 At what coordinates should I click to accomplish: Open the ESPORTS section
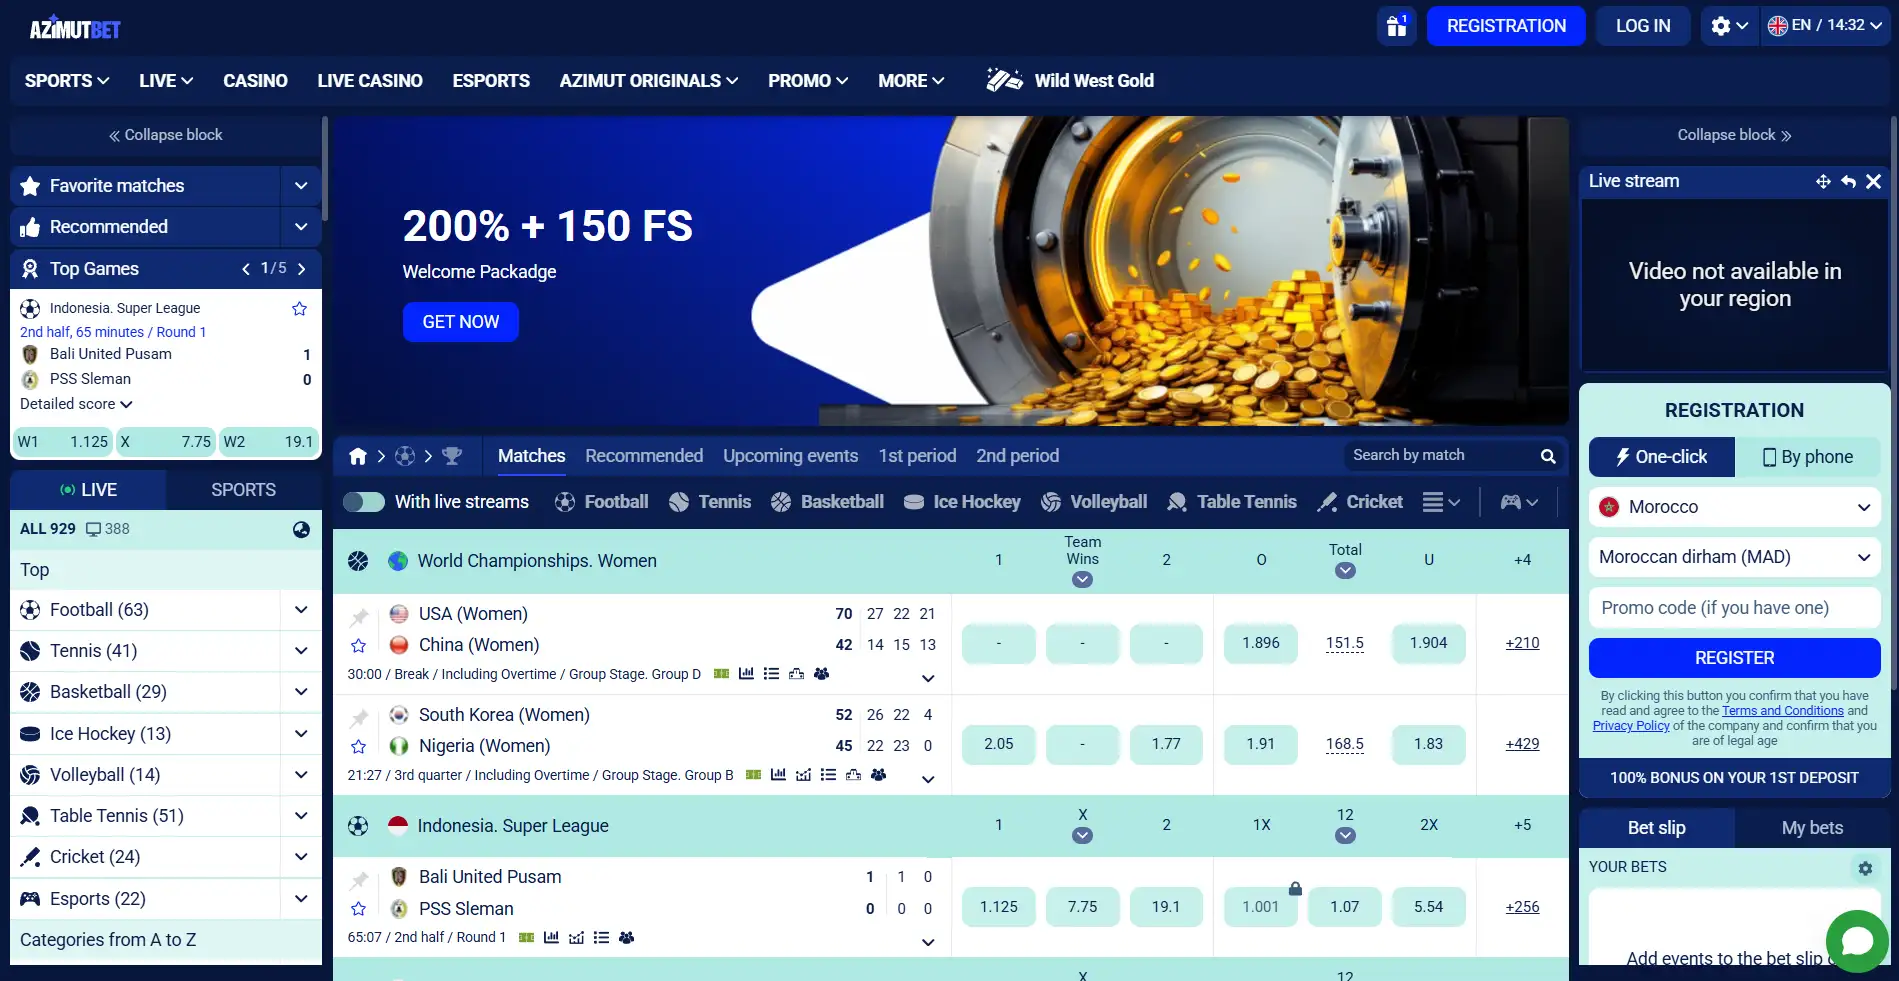click(x=491, y=80)
